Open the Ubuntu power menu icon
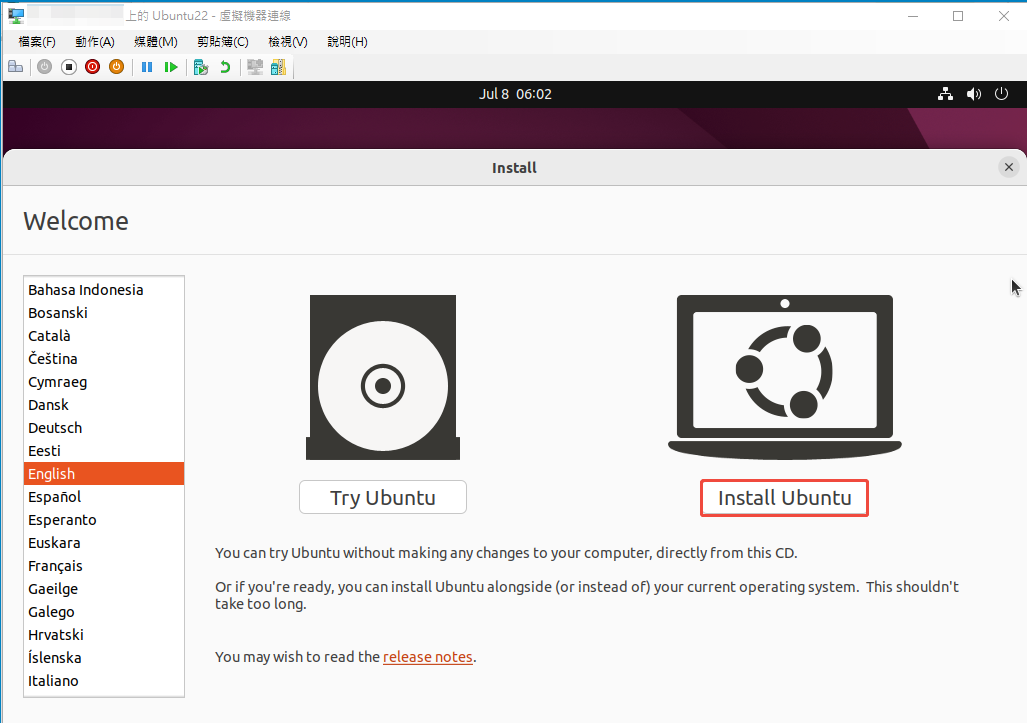Viewport: 1027px width, 723px height. tap(1001, 94)
